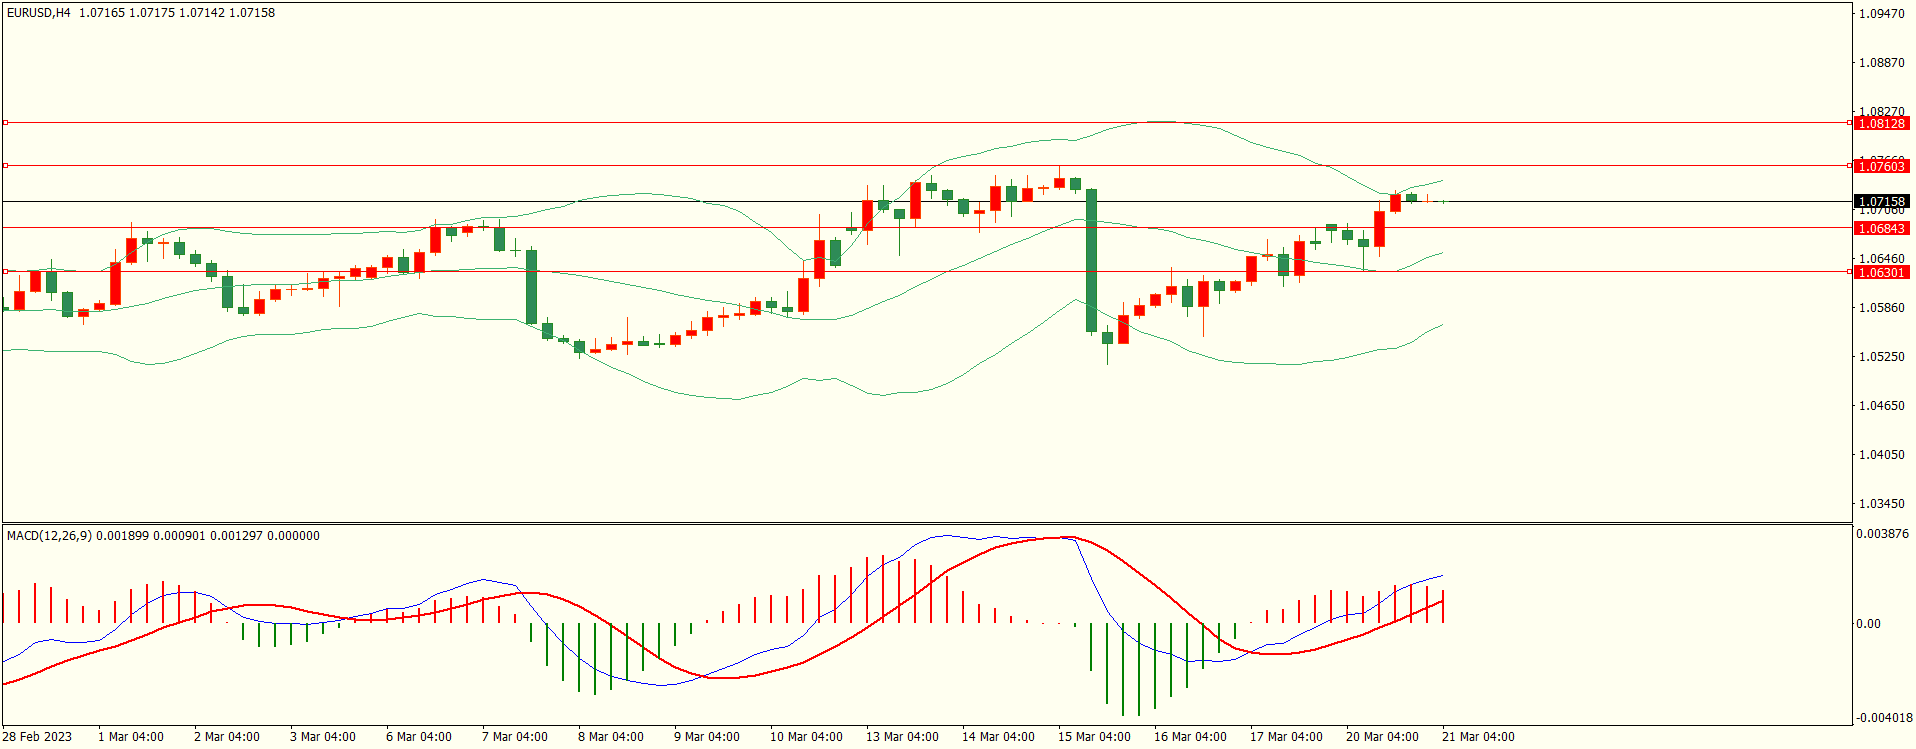Click the 21 Mar 04:00 time label
The height and width of the screenshot is (749, 1916).
pos(1478,737)
